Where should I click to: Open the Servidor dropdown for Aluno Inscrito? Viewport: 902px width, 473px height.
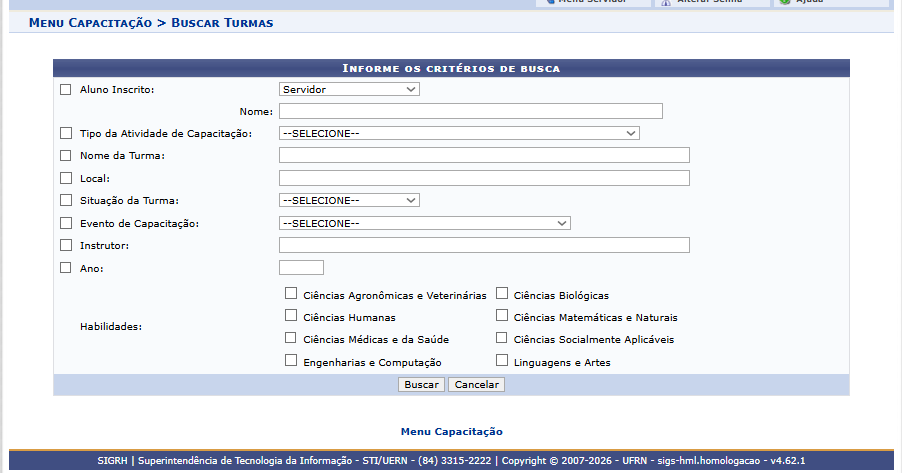point(349,89)
